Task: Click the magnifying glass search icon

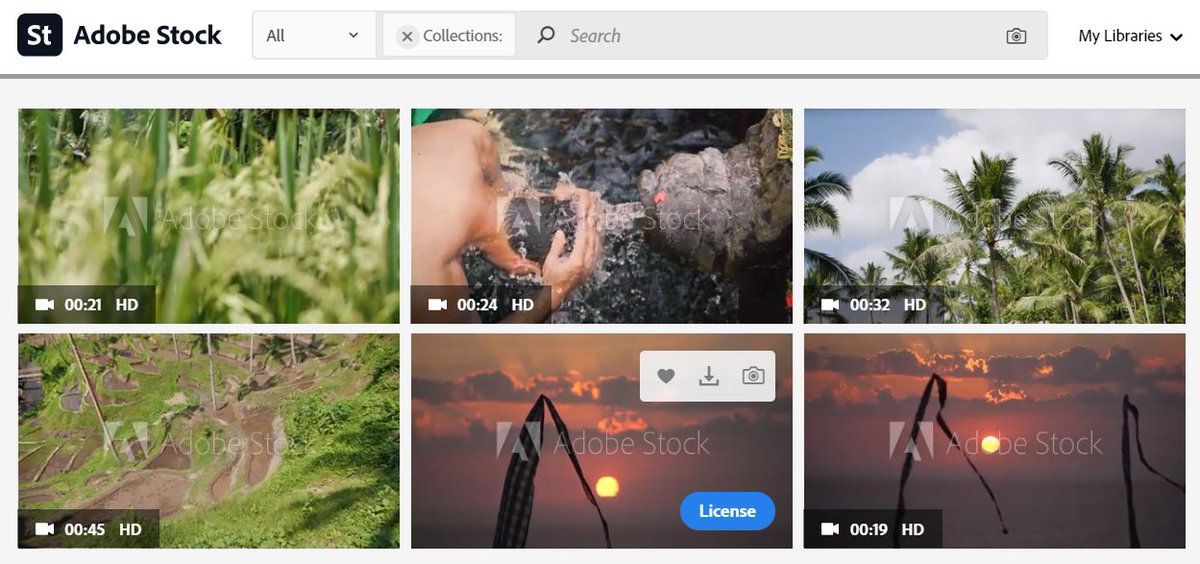Action: coord(546,35)
